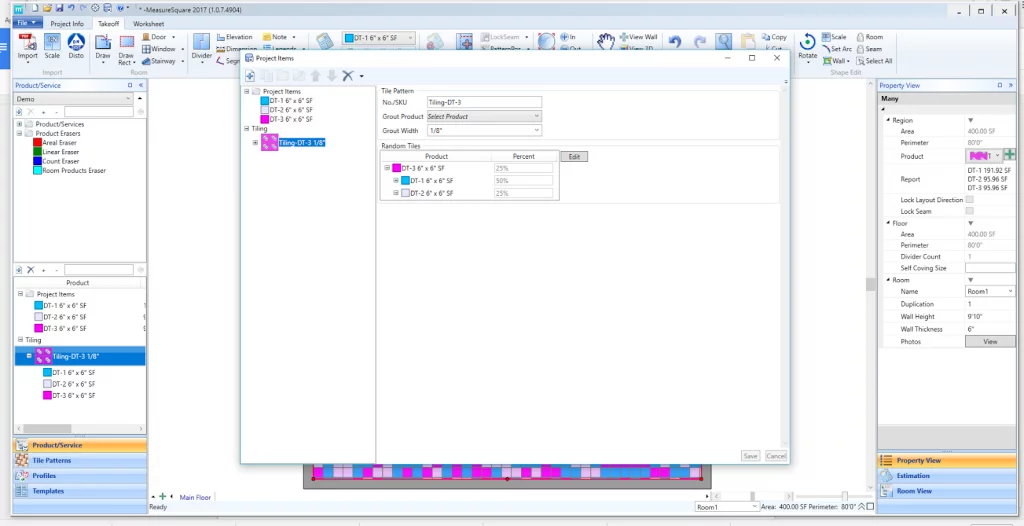Expand the Tiling-DT-3 1/8" tree node in dialog

tap(256, 142)
